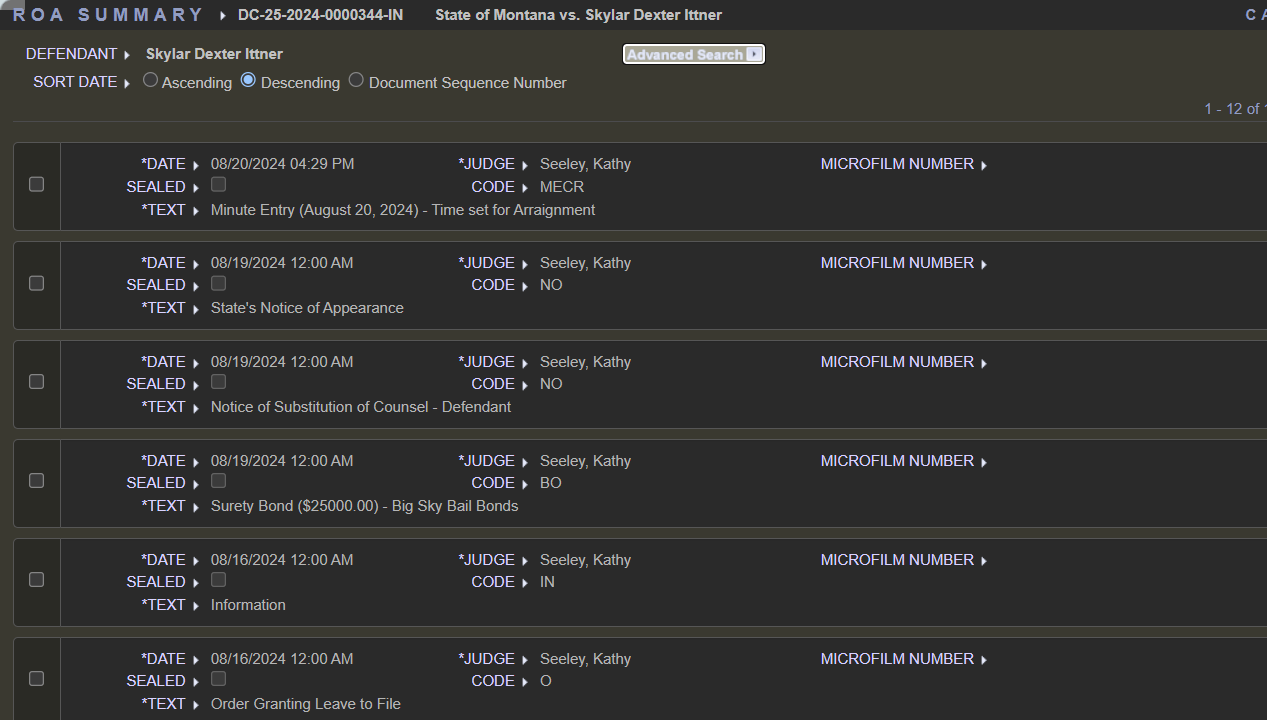This screenshot has height=720, width=1267.
Task: Click *JUDGE arrow in Minute Entry row
Action: pyautogui.click(x=525, y=165)
